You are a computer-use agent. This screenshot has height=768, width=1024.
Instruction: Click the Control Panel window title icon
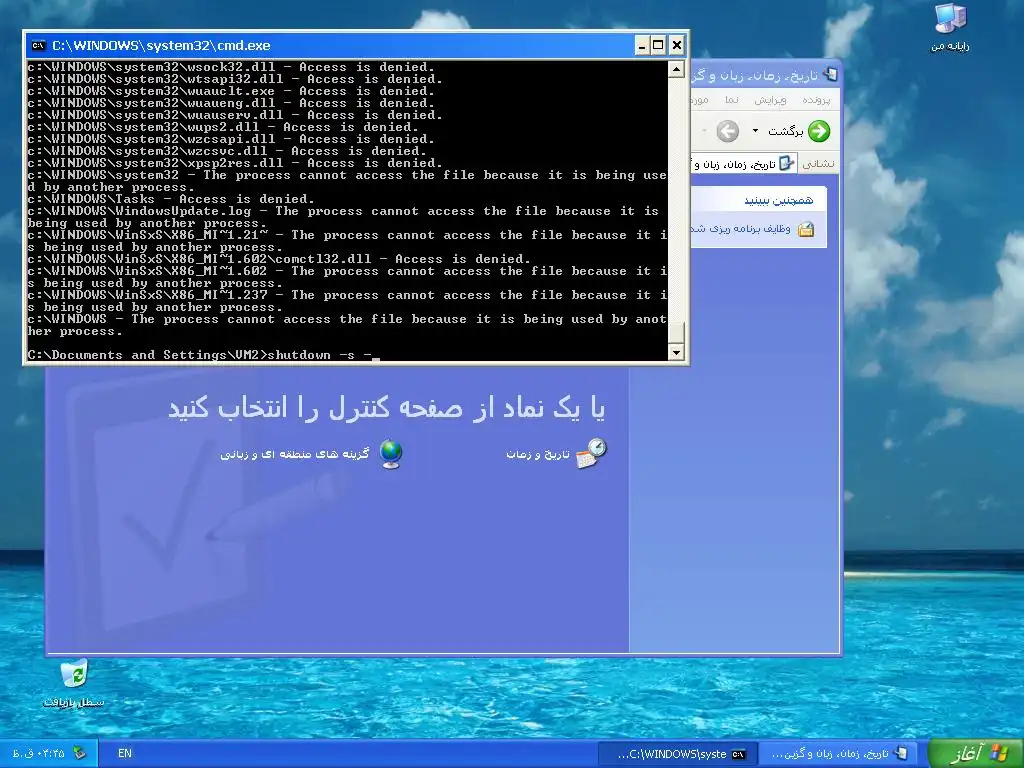830,75
